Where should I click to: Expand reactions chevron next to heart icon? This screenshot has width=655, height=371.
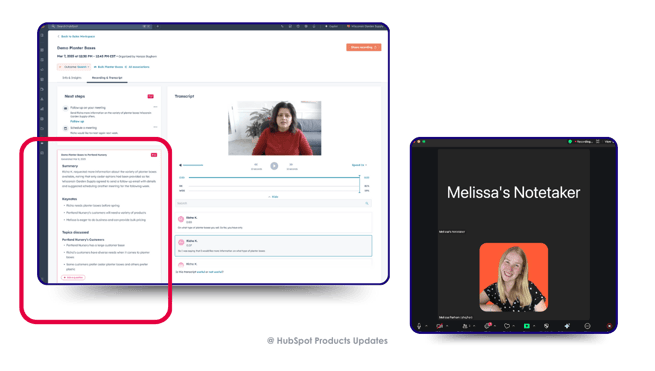pos(513,326)
